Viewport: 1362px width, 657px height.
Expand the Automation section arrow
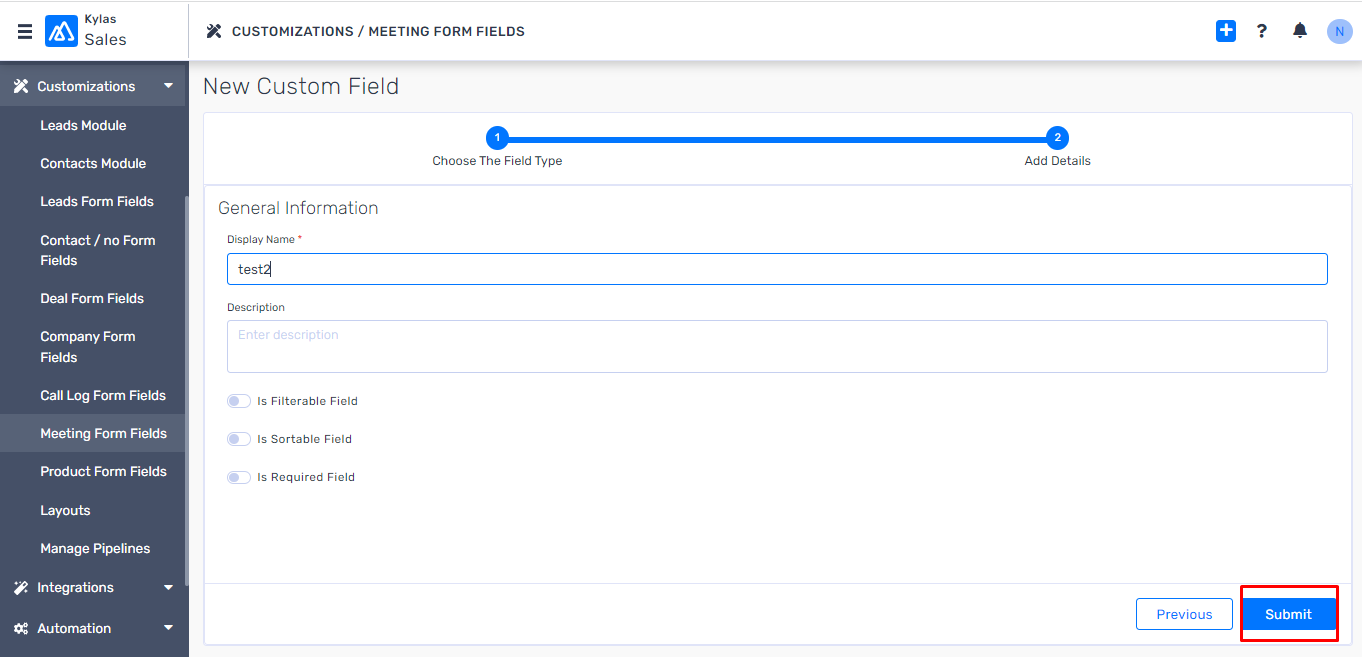(x=168, y=628)
